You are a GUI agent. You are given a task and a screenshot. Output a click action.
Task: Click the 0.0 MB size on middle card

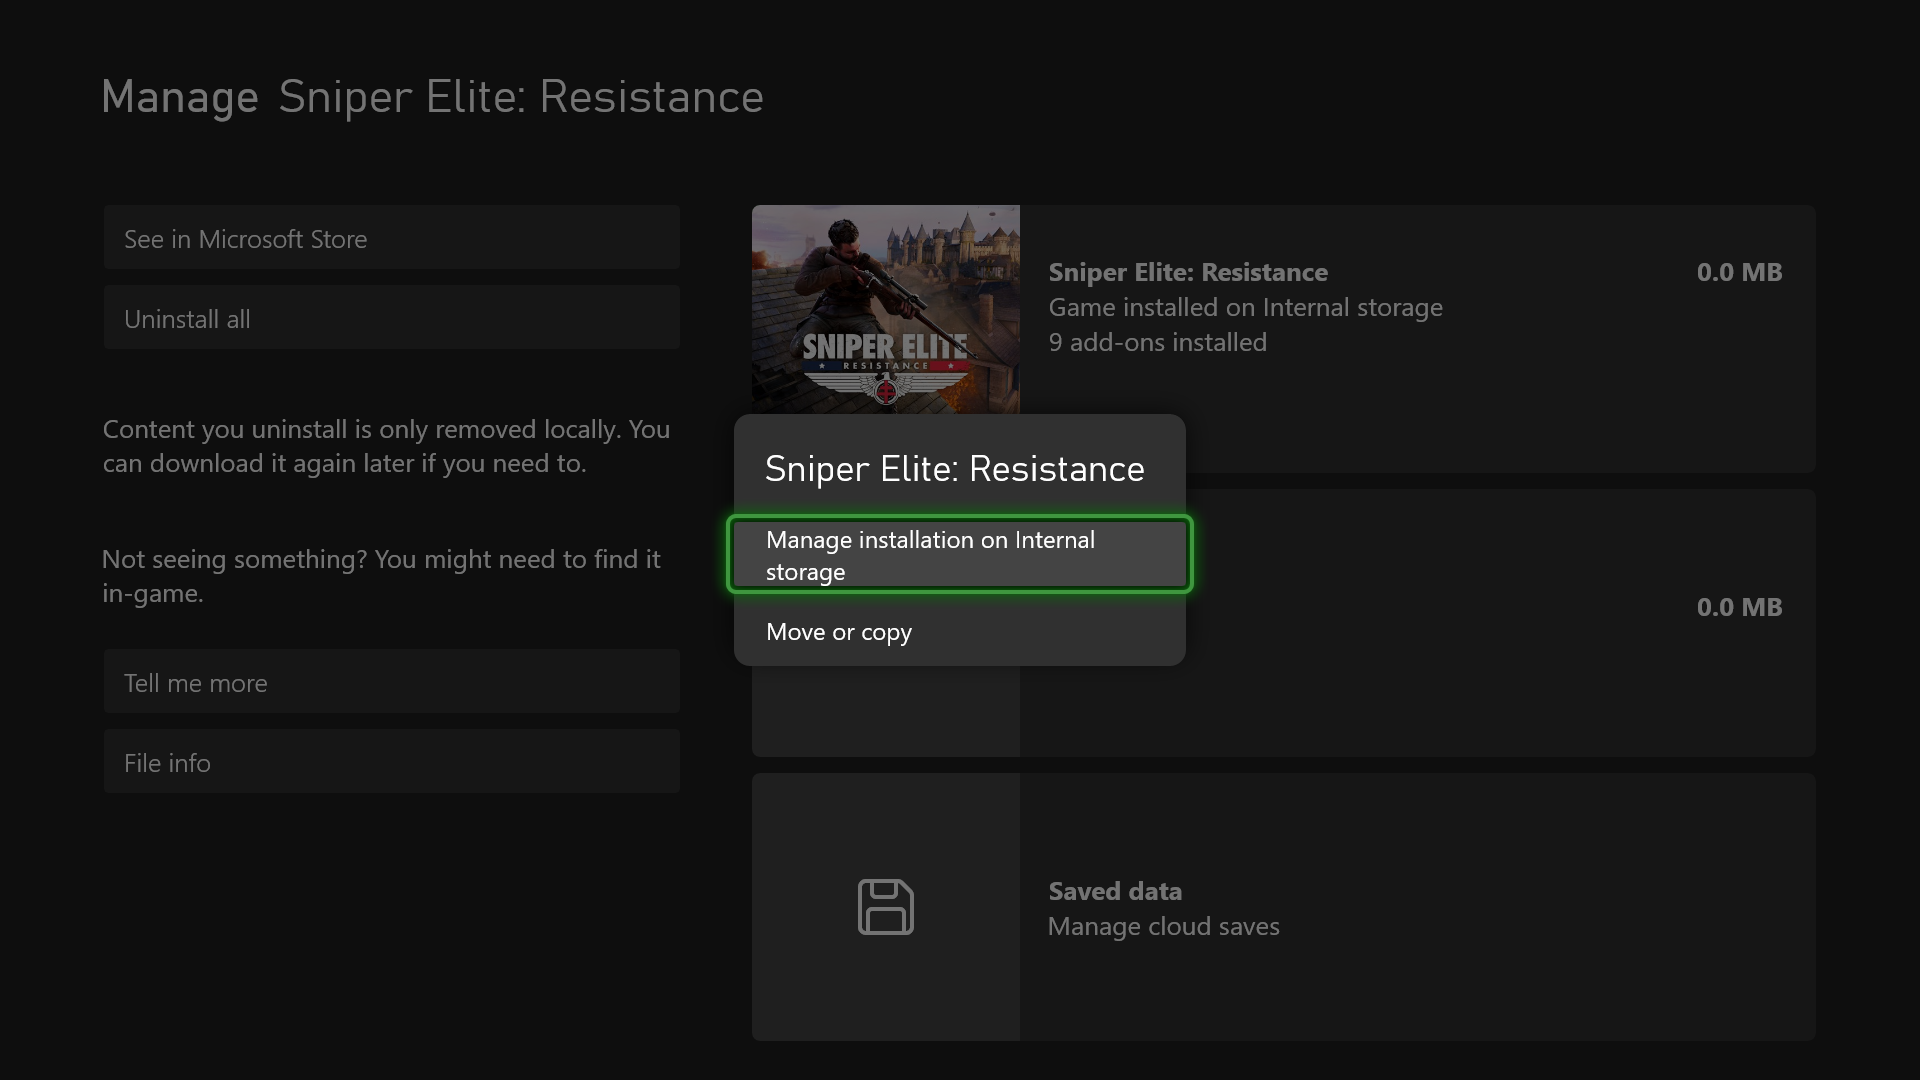[1739, 607]
